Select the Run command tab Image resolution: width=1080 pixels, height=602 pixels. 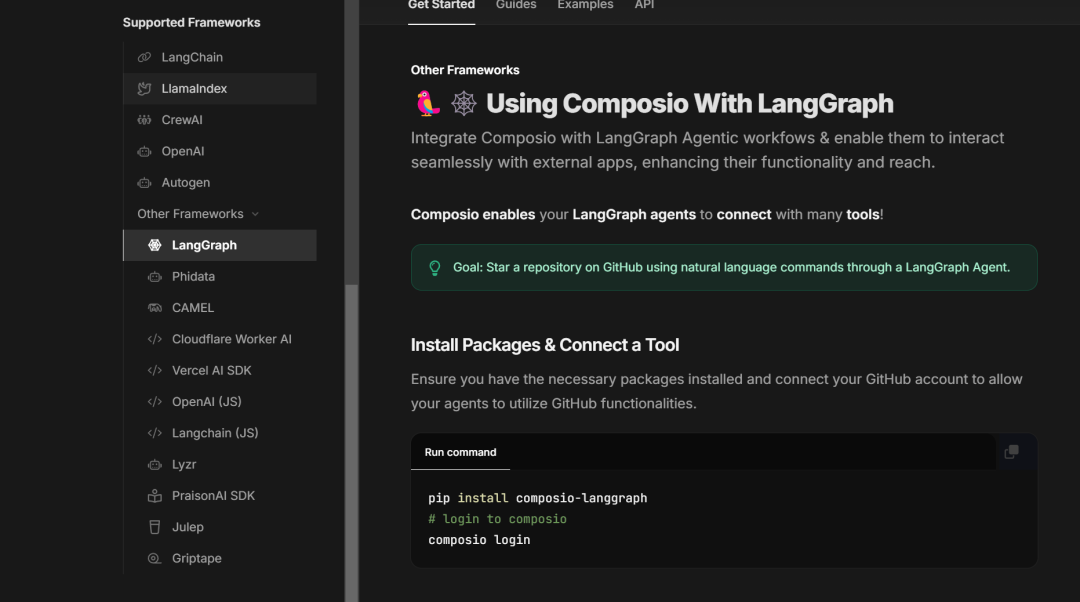(460, 452)
